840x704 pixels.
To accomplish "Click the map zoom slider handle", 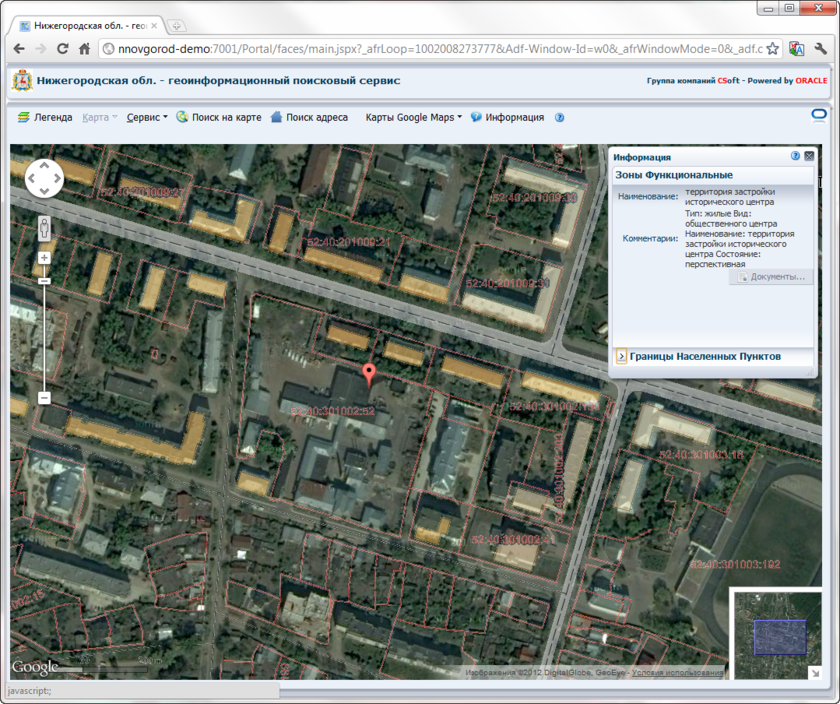I will [44, 281].
